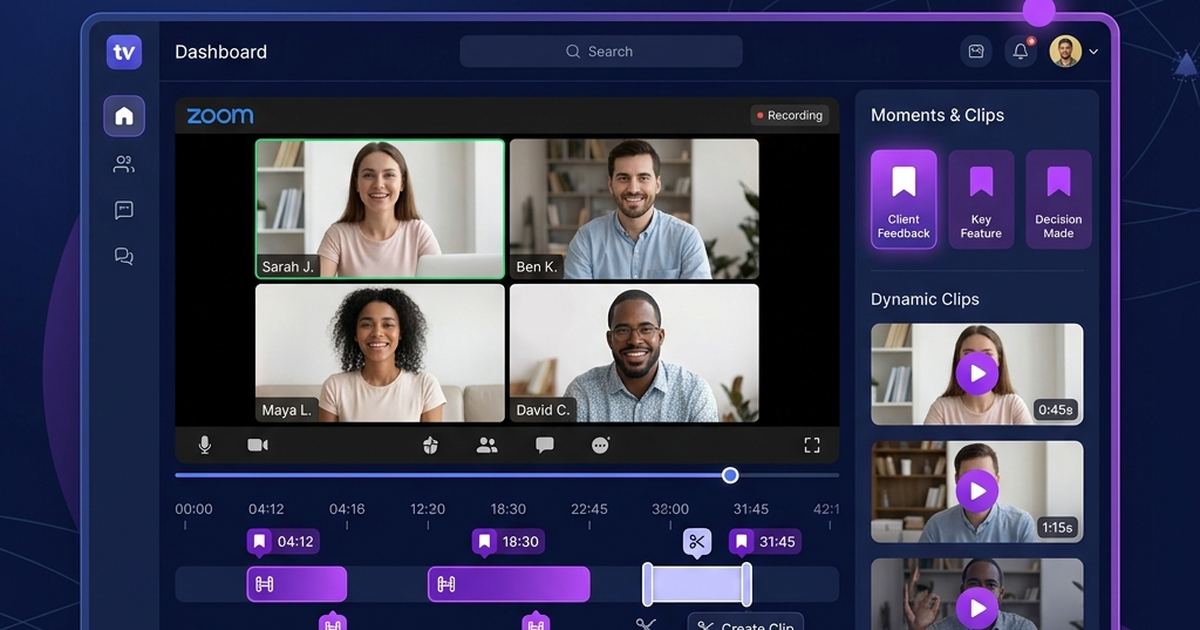Click the 18:30 bookmark marker

point(508,542)
